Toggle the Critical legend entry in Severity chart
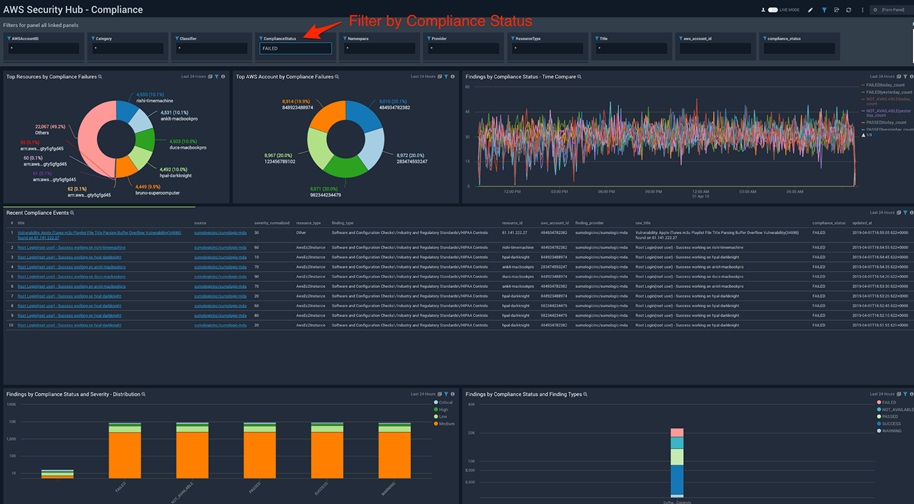914x504 pixels. coord(443,403)
